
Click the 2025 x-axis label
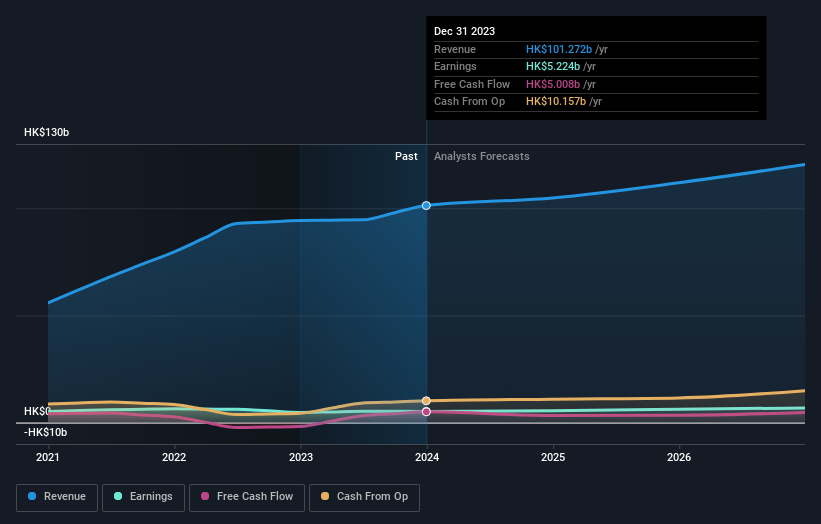pos(553,458)
